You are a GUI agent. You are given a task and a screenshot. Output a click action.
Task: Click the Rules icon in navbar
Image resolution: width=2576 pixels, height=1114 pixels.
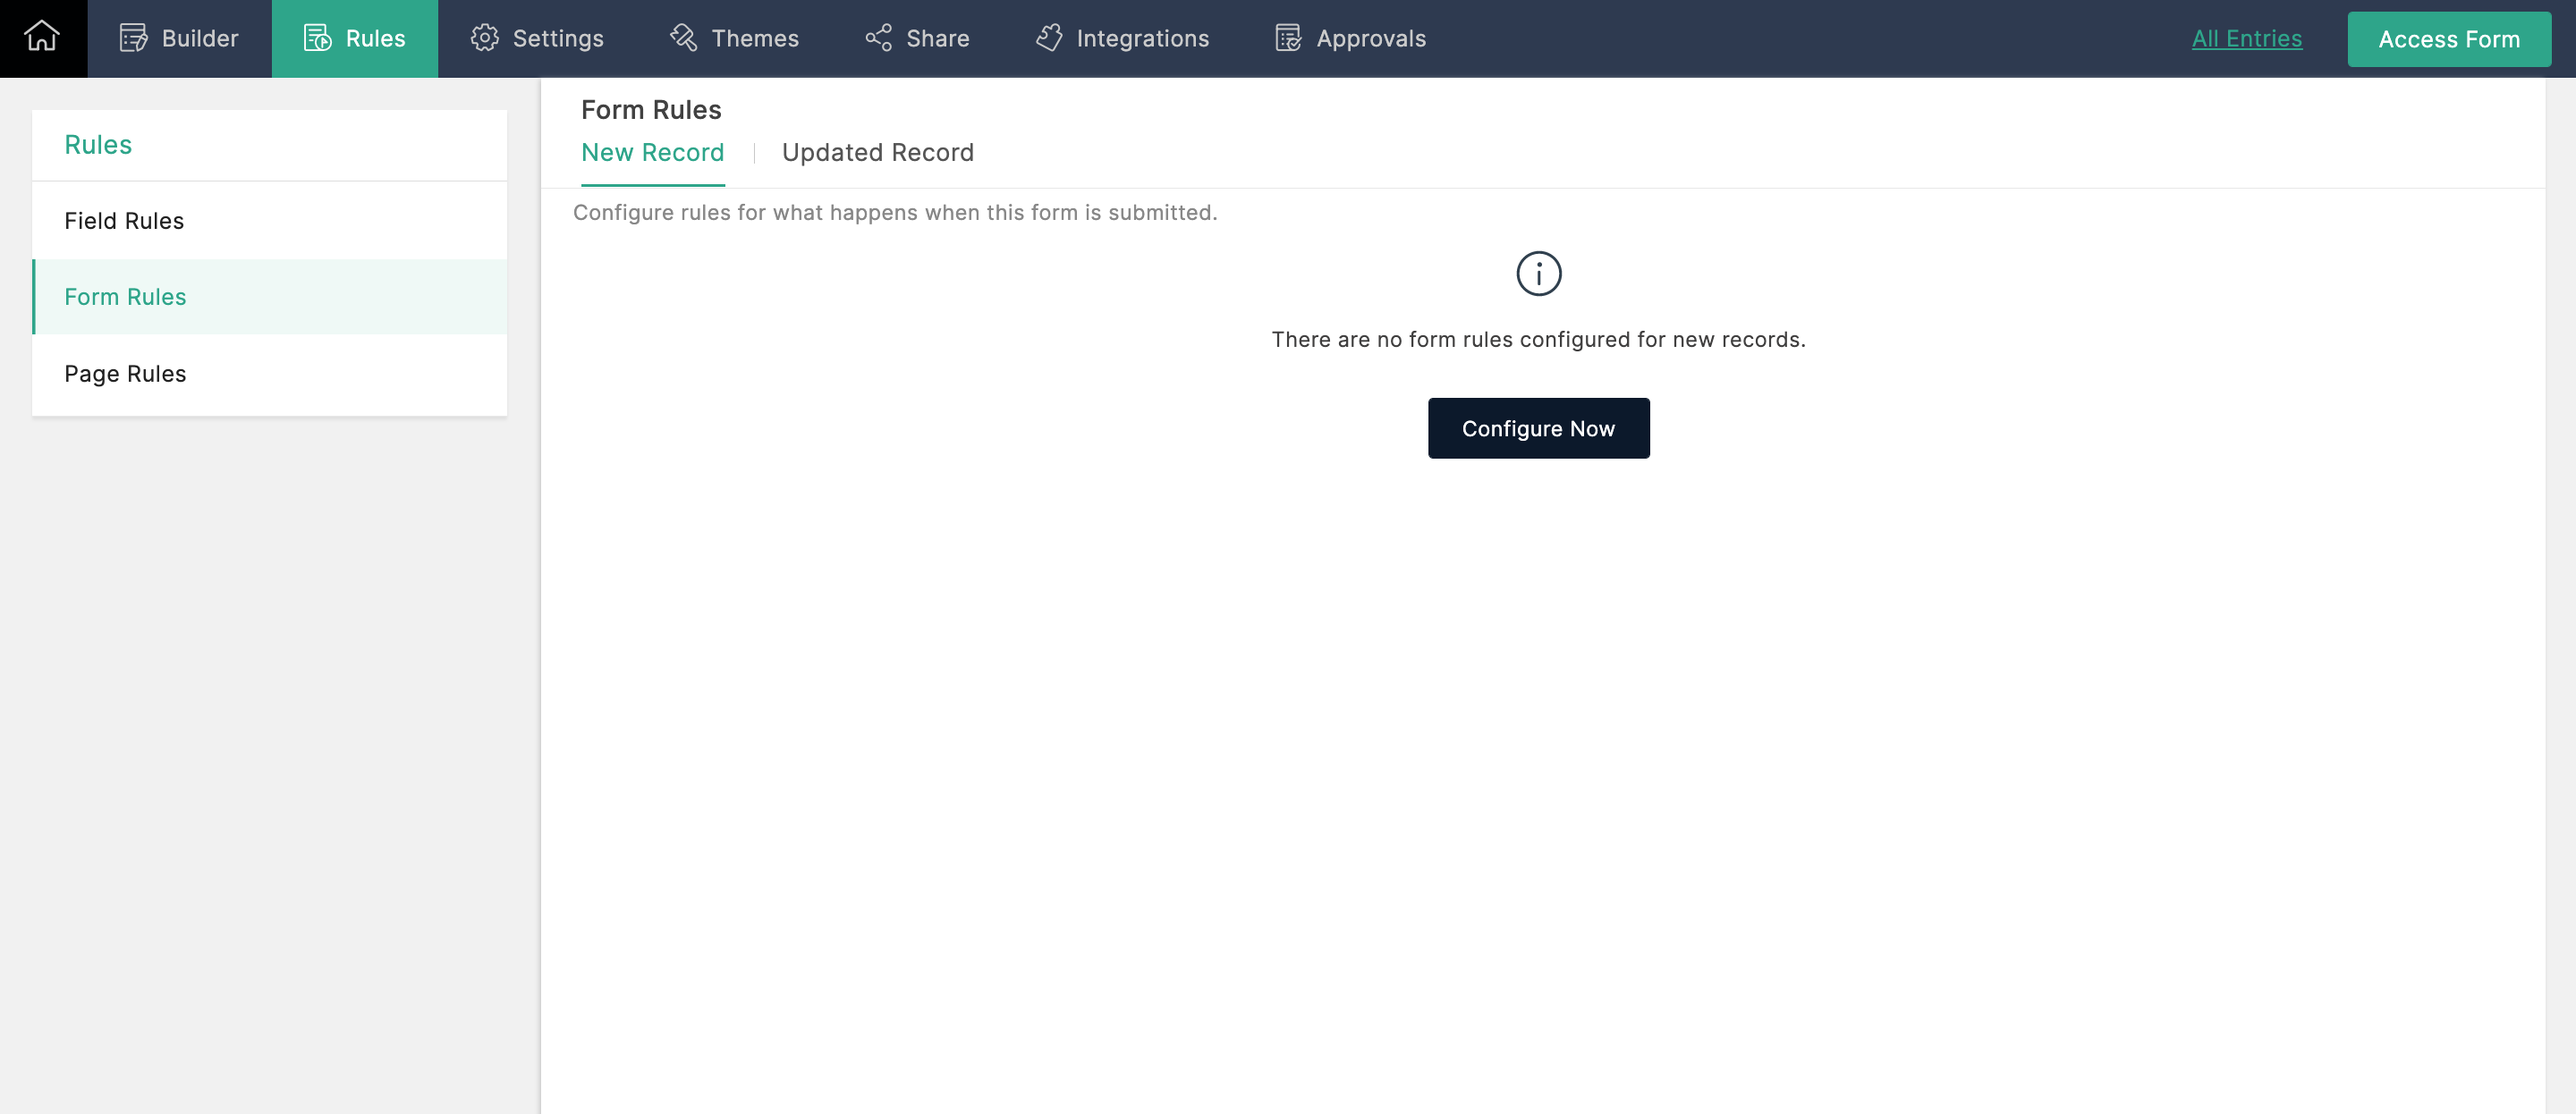coord(317,38)
